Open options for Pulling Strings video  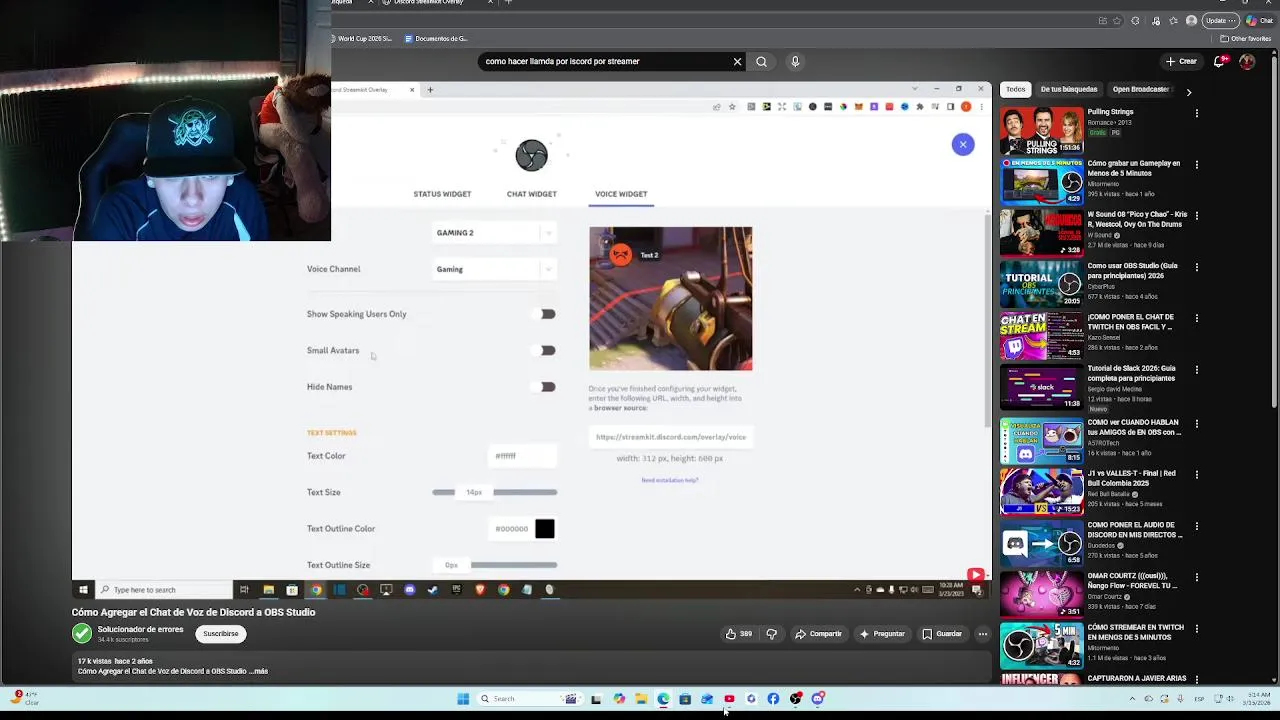point(1197,113)
